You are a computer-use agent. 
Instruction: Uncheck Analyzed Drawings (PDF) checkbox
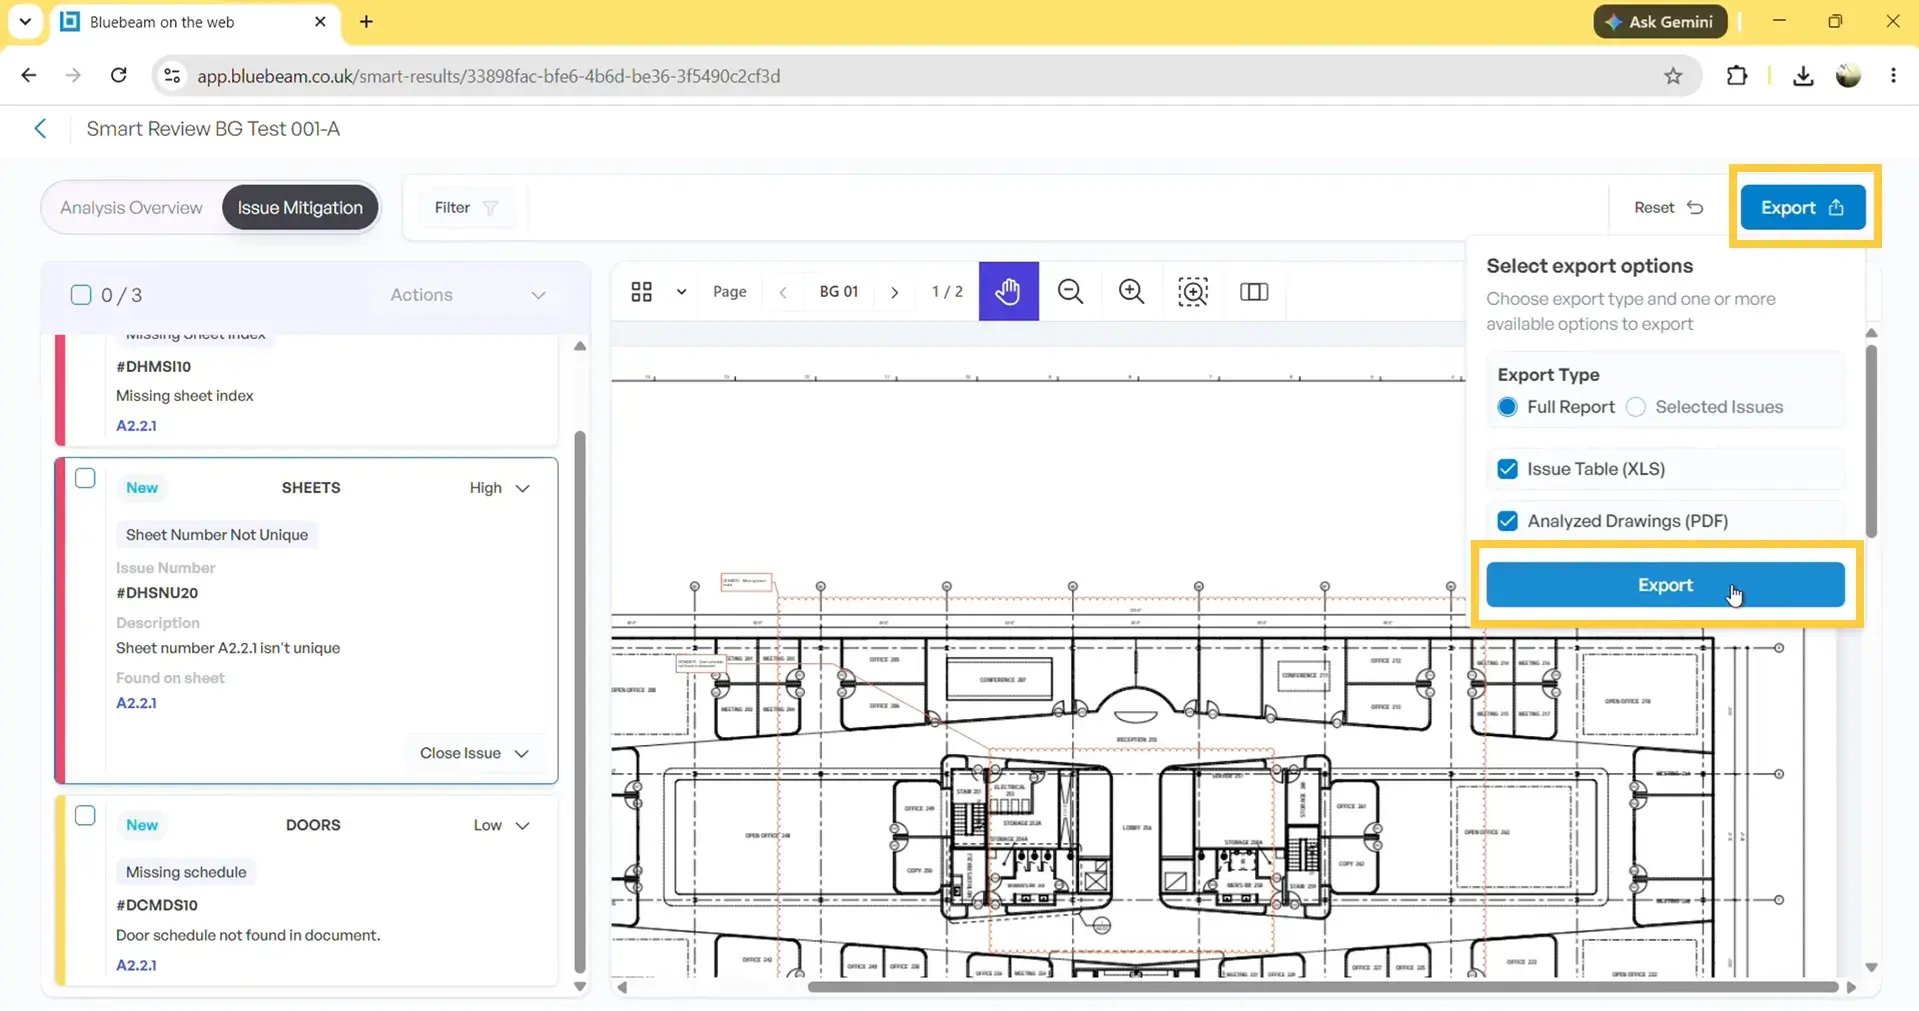pos(1507,521)
